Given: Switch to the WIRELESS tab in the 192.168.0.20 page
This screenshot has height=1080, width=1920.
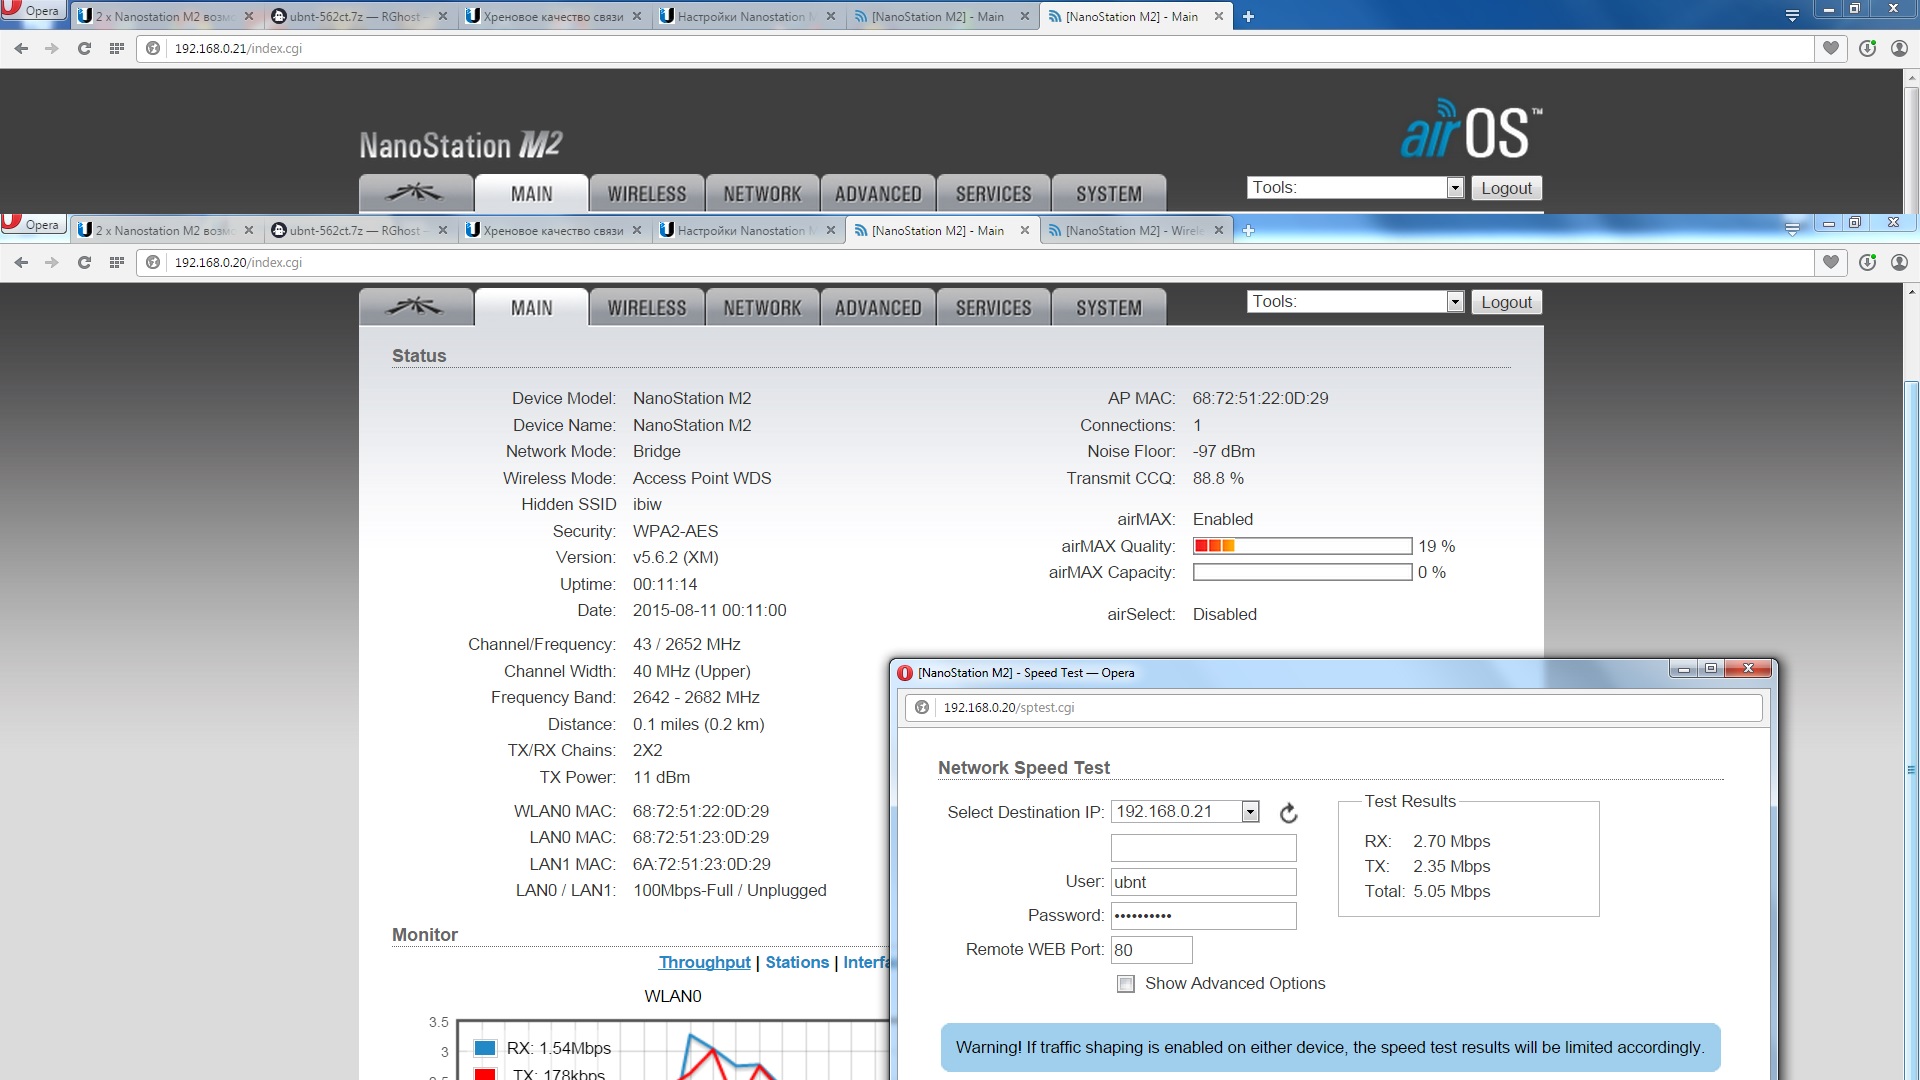Looking at the screenshot, I should coord(647,307).
